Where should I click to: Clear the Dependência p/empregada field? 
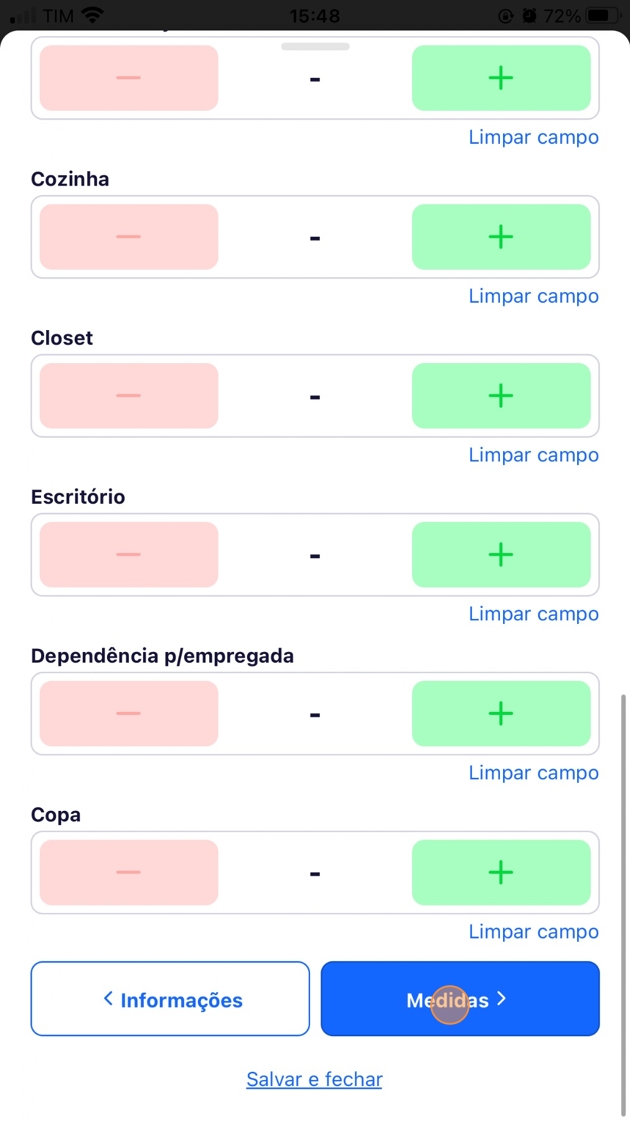(x=533, y=773)
